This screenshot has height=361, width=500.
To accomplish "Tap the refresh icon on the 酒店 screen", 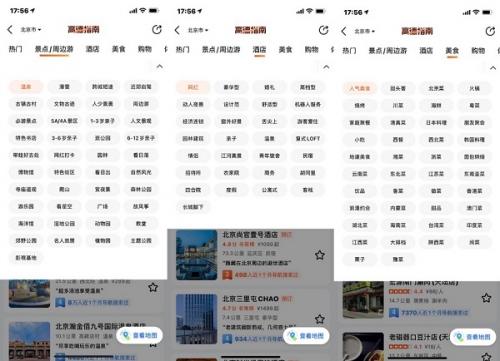I will [x=323, y=30].
